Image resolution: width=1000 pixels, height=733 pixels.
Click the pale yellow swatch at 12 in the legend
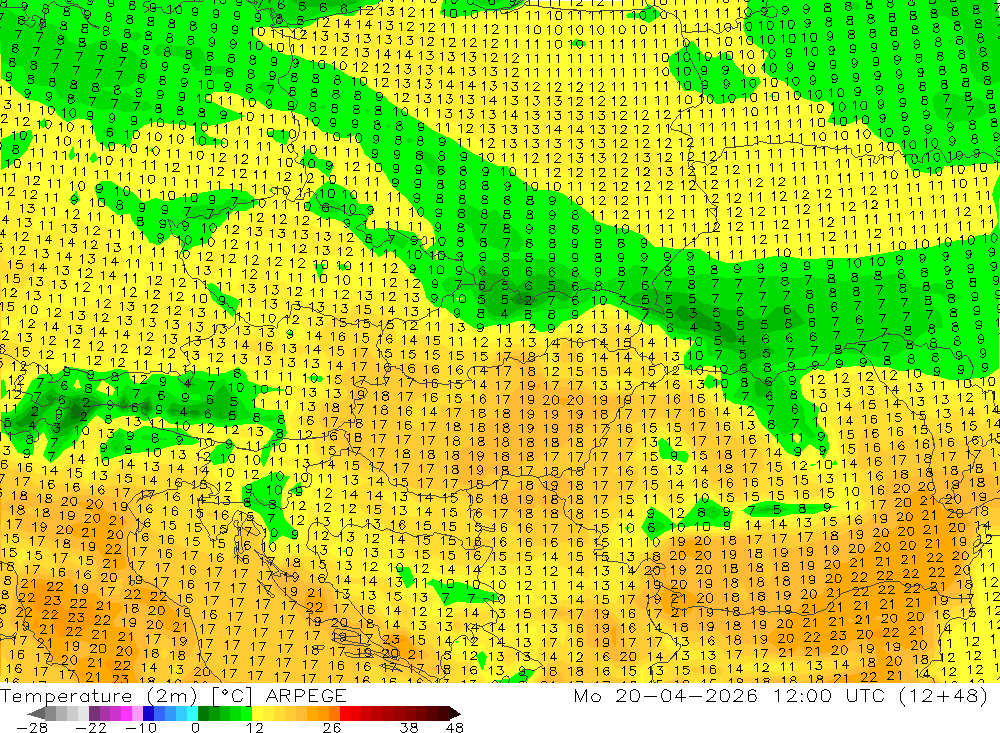258,714
